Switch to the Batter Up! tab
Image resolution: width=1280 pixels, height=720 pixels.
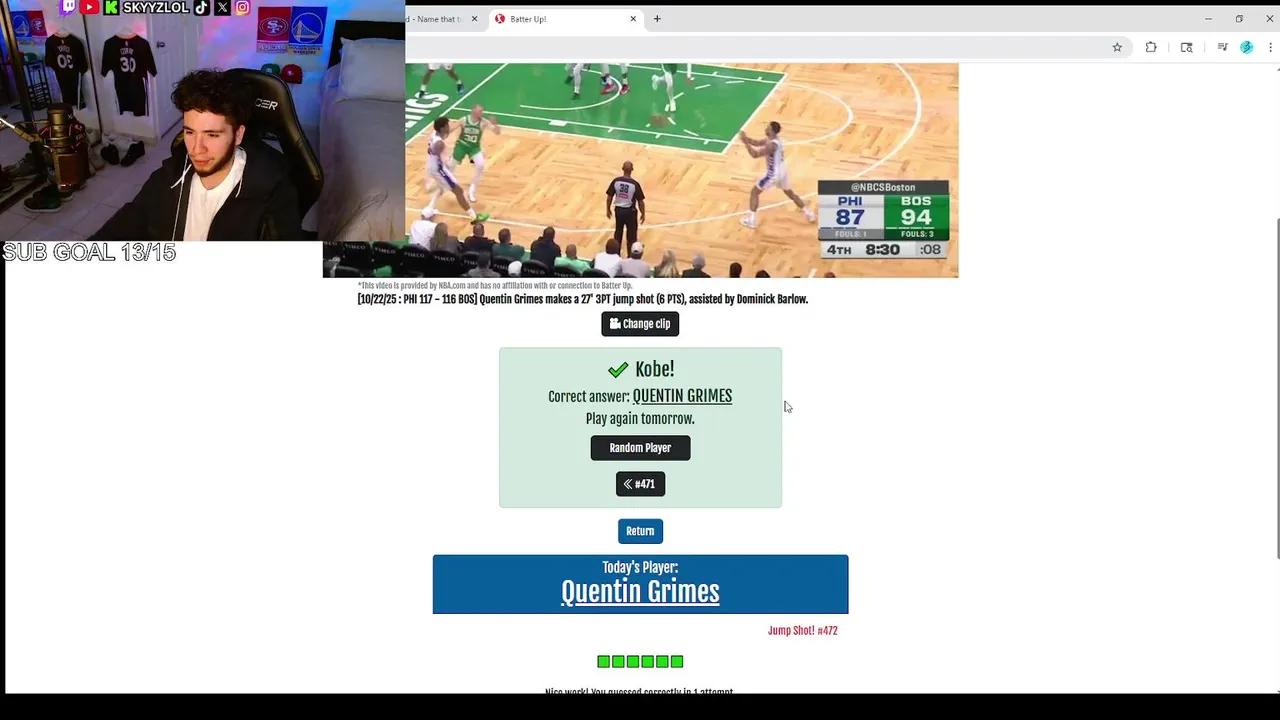coord(565,19)
